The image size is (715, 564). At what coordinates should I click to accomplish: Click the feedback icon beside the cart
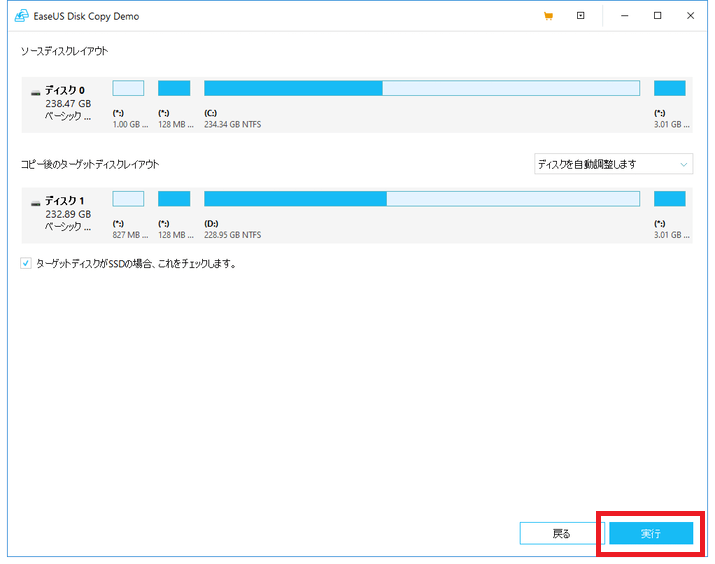[x=581, y=16]
